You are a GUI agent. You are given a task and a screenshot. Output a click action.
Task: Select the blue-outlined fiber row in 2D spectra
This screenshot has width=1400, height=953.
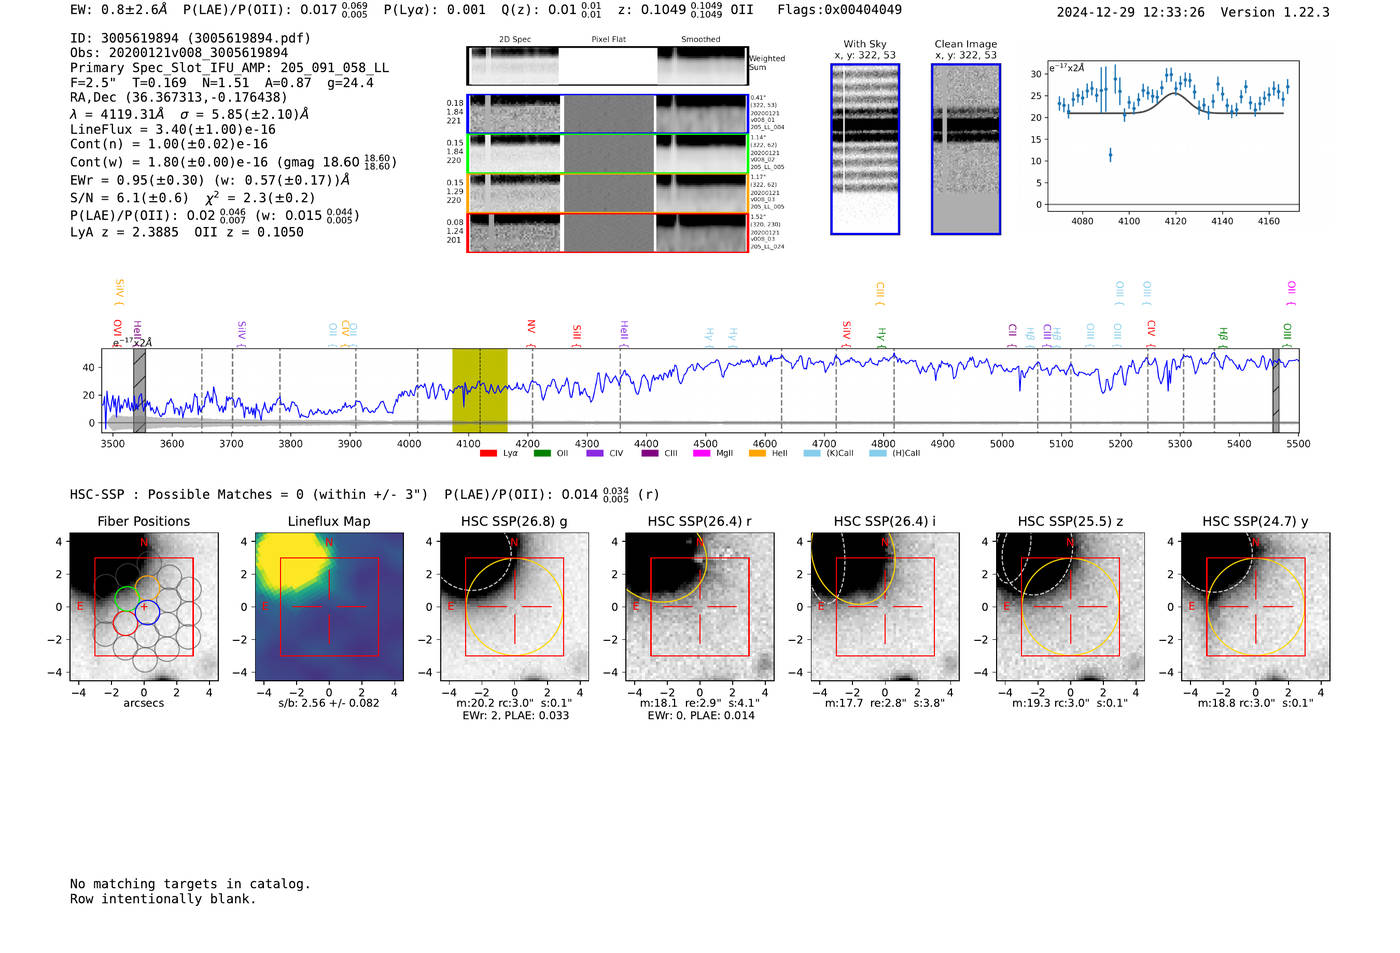pos(608,114)
